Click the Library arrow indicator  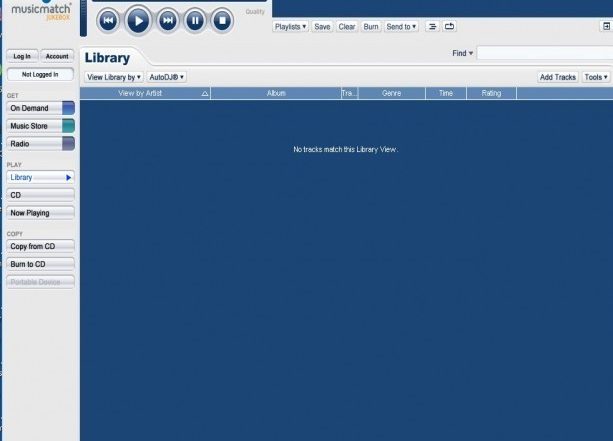point(69,177)
